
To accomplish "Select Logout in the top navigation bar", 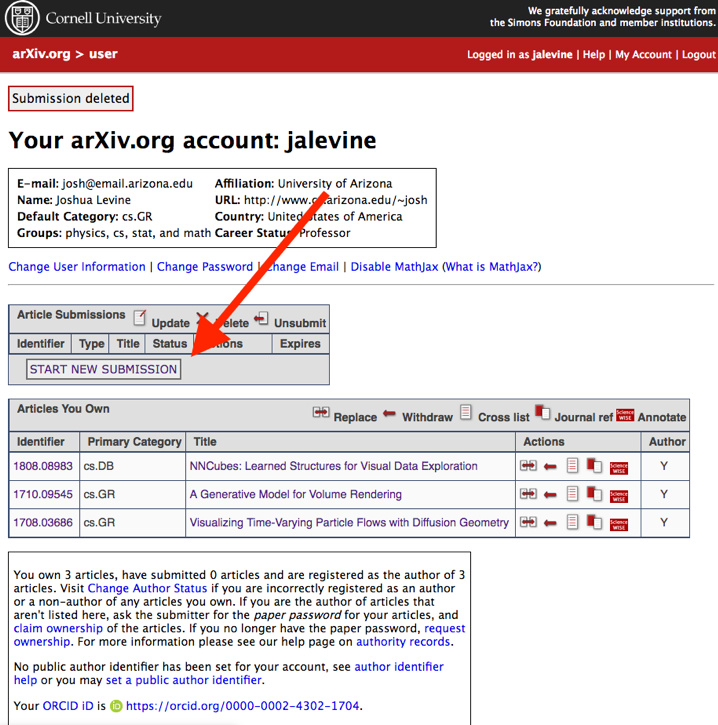I will click(698, 55).
